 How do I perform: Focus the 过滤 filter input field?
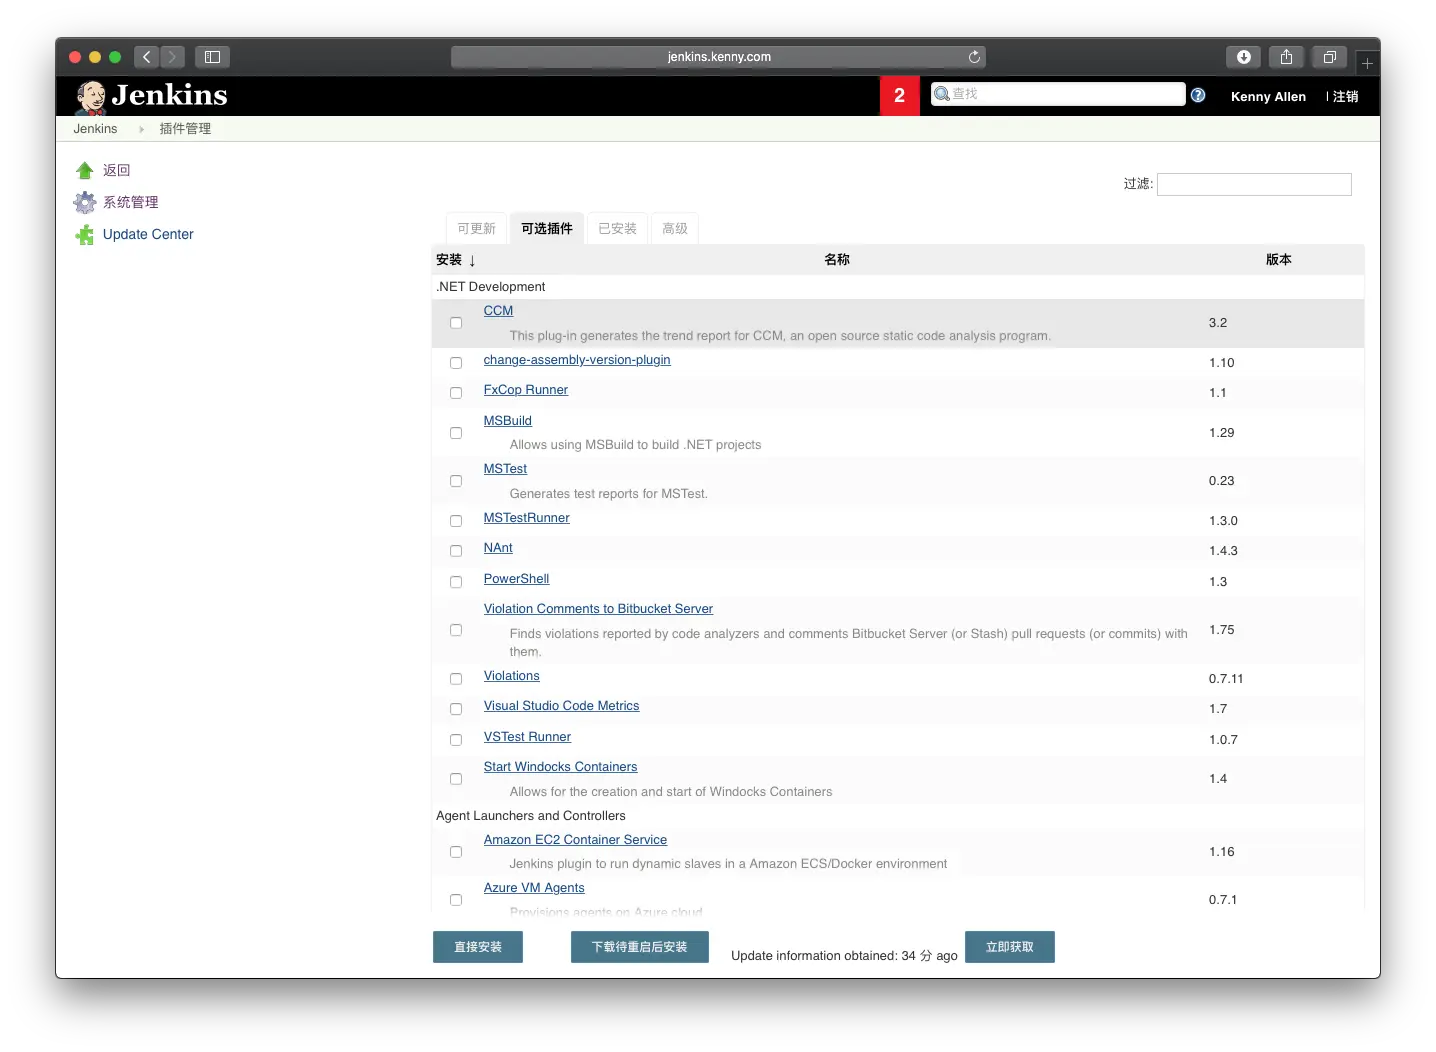point(1254,184)
